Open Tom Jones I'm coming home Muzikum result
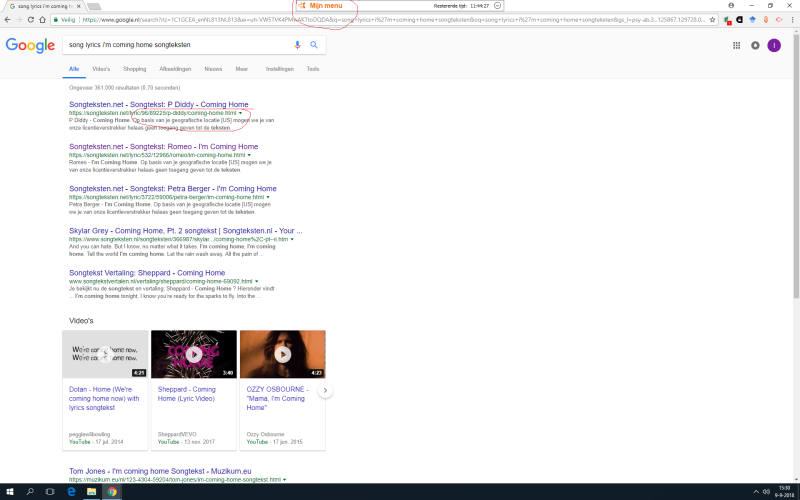The width and height of the screenshot is (800, 500). (160, 471)
